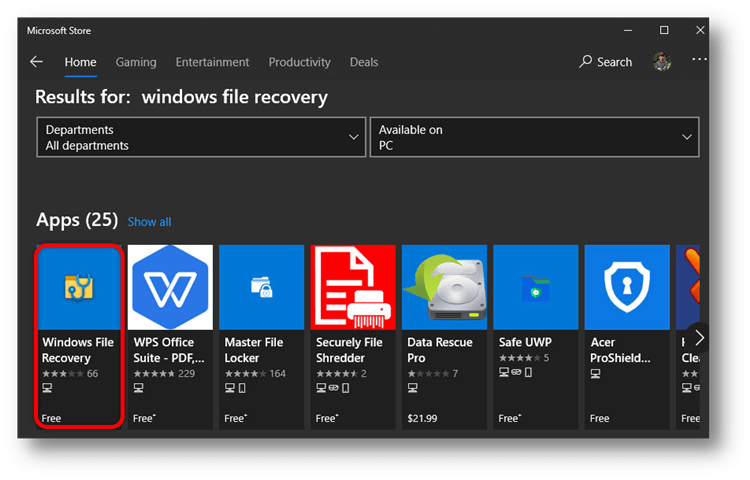This screenshot has height=480, width=750.
Task: Open the Safe UWP app icon
Action: 536,287
